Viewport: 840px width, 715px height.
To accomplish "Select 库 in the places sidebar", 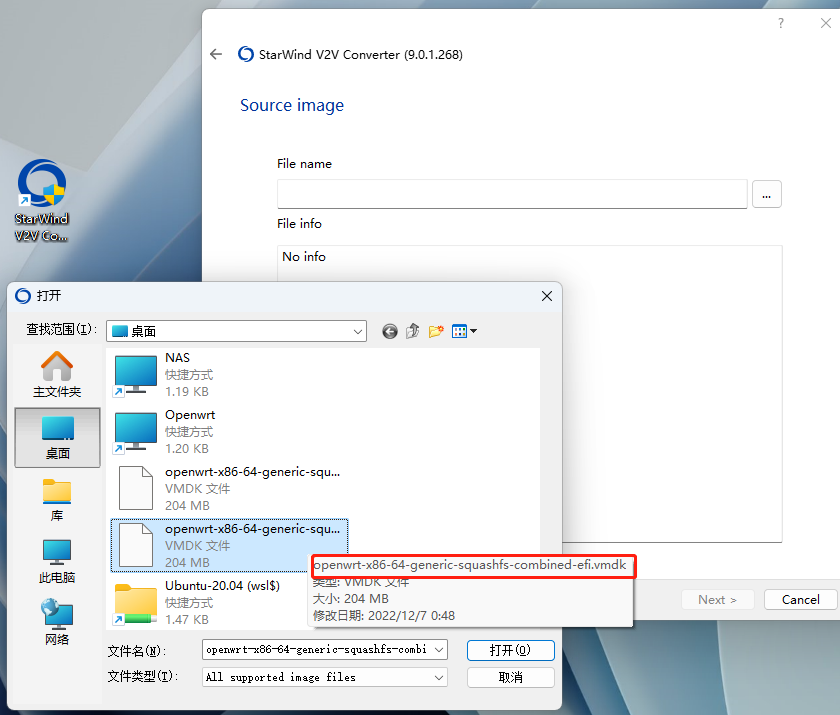I will 57,499.
